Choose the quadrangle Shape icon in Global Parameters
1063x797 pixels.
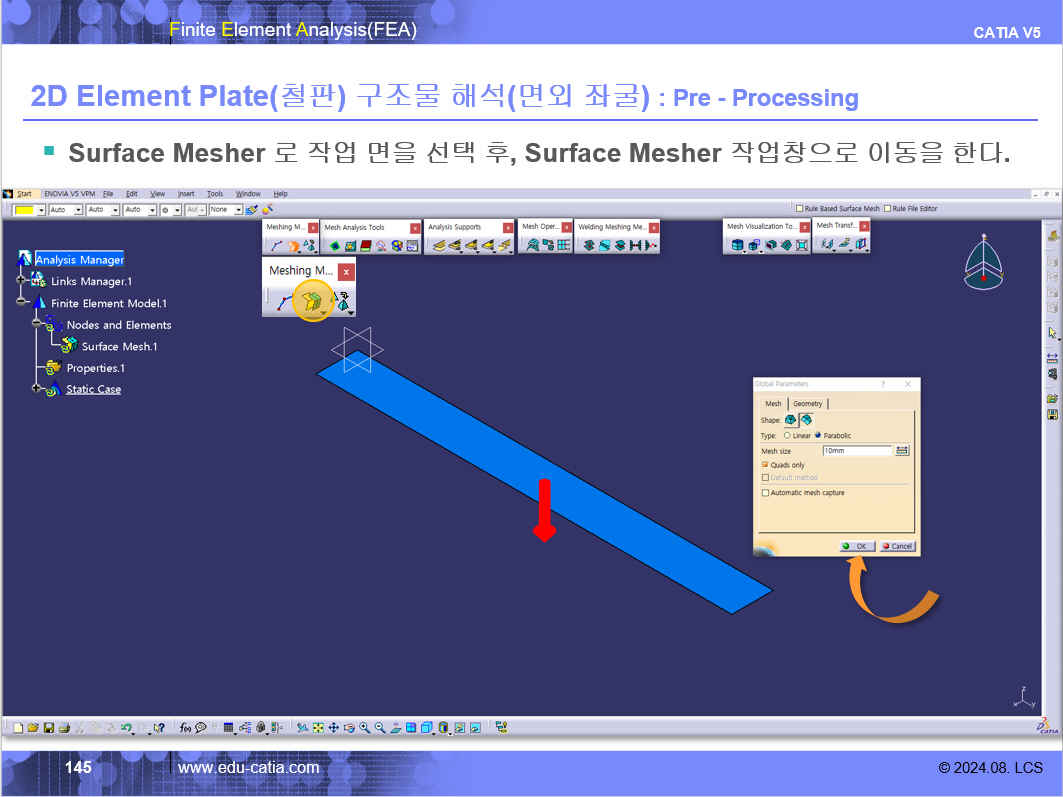pyautogui.click(x=806, y=420)
